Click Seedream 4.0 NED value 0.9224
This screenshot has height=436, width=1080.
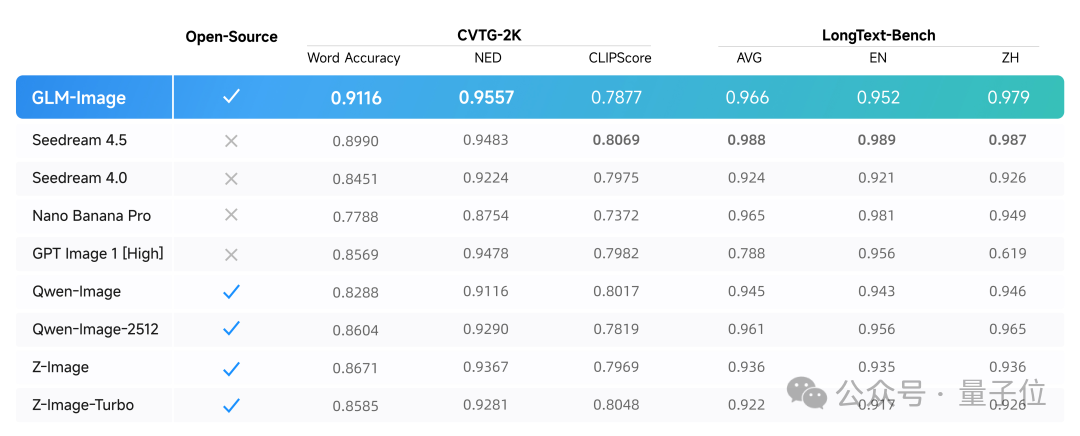point(486,178)
